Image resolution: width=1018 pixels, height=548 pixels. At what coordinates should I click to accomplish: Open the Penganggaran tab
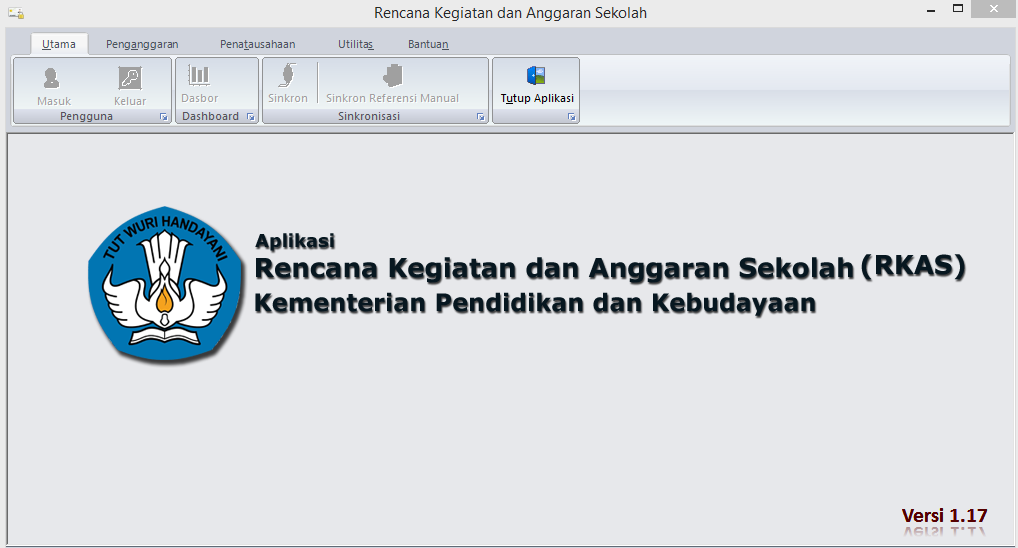coord(142,44)
